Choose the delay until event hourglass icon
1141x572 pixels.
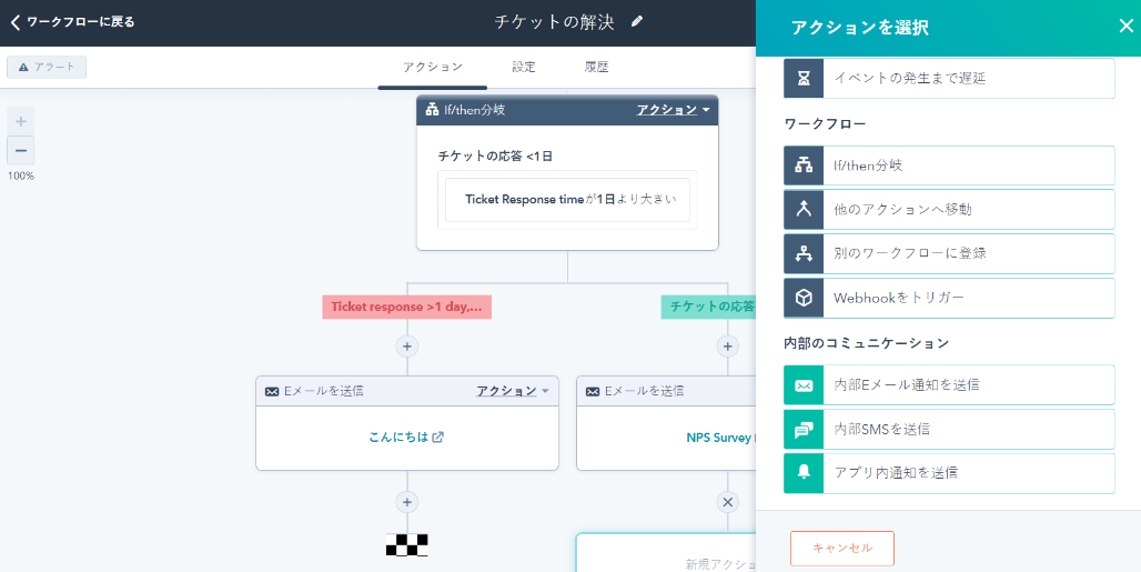coord(803,78)
